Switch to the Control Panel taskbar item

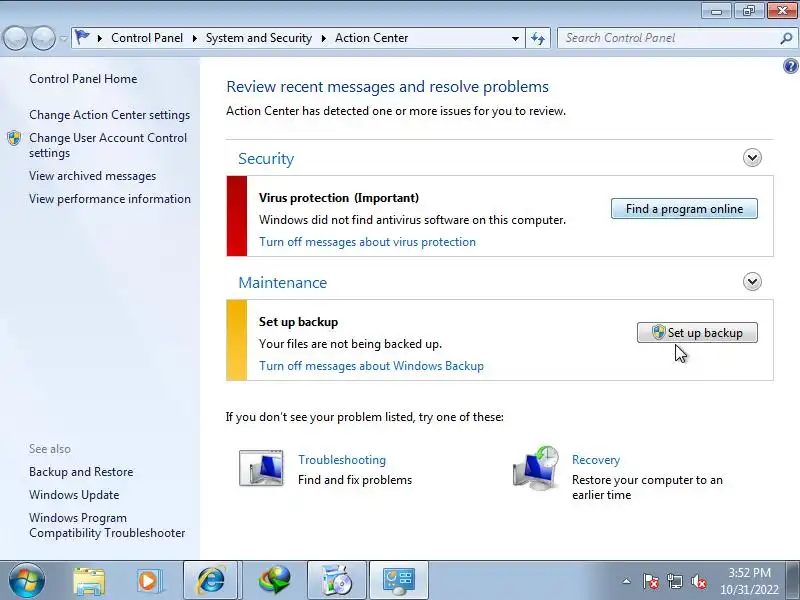coord(398,581)
